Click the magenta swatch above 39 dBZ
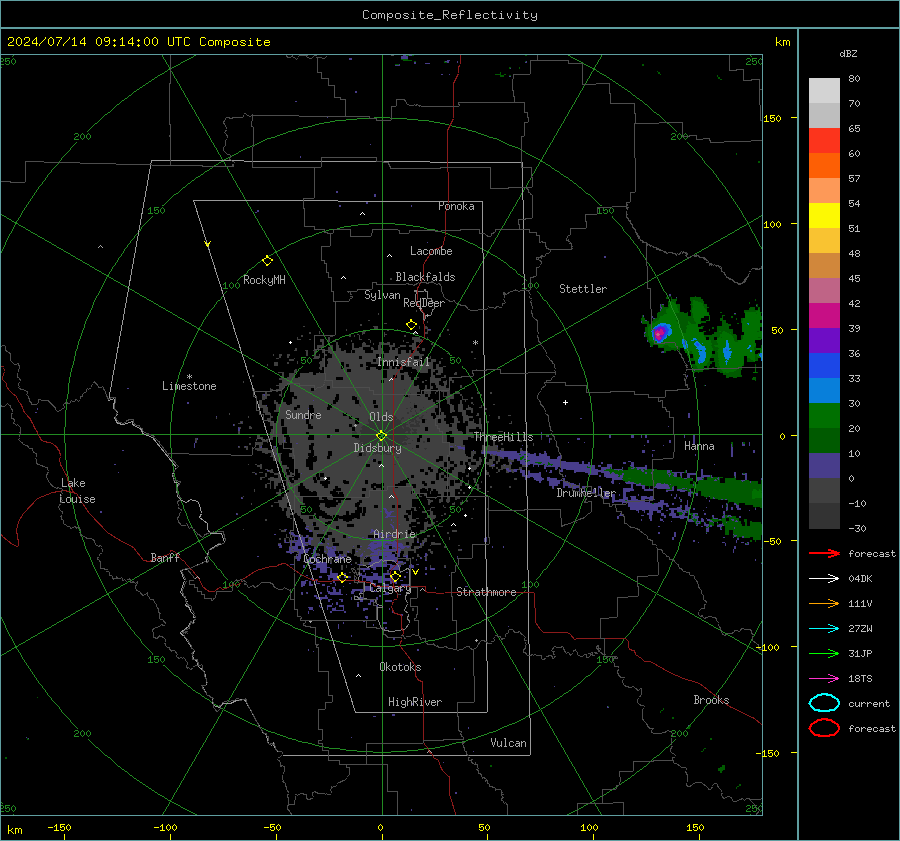This screenshot has height=841, width=900. tap(824, 315)
